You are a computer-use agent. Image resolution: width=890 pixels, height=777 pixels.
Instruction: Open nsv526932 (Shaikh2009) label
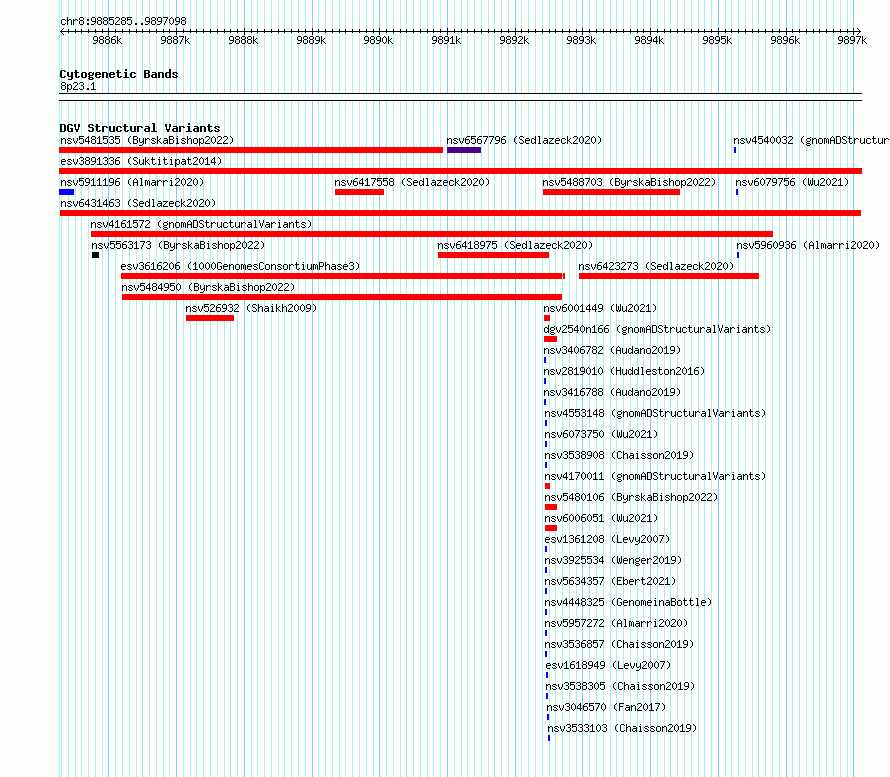click(x=251, y=308)
